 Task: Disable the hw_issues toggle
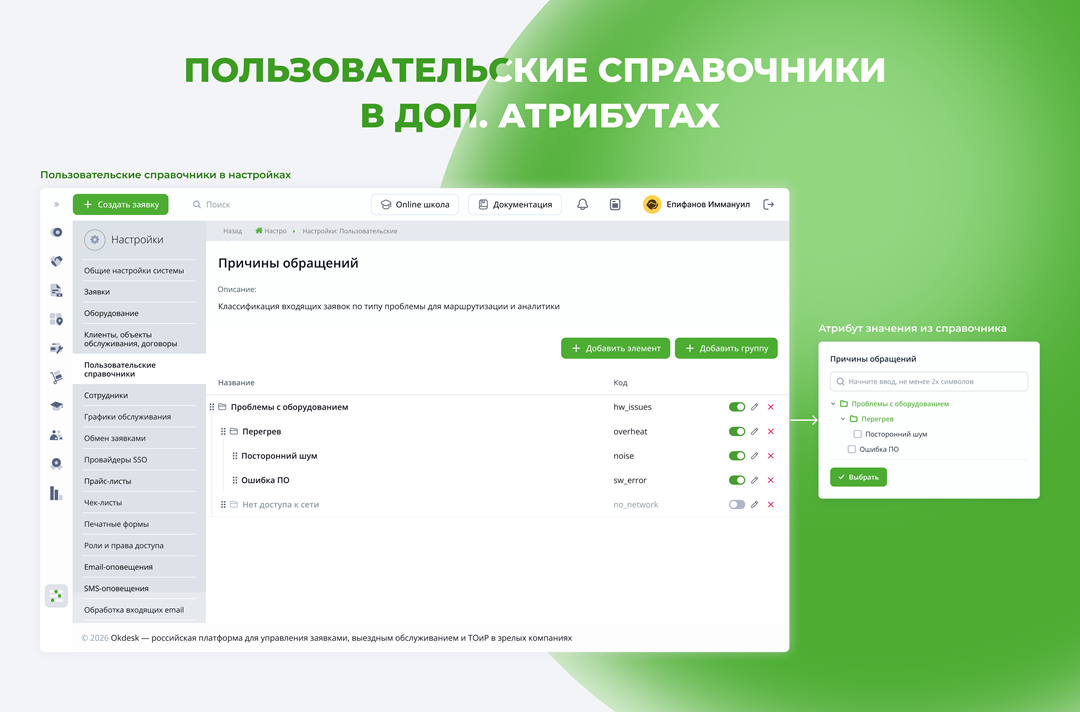pos(737,407)
